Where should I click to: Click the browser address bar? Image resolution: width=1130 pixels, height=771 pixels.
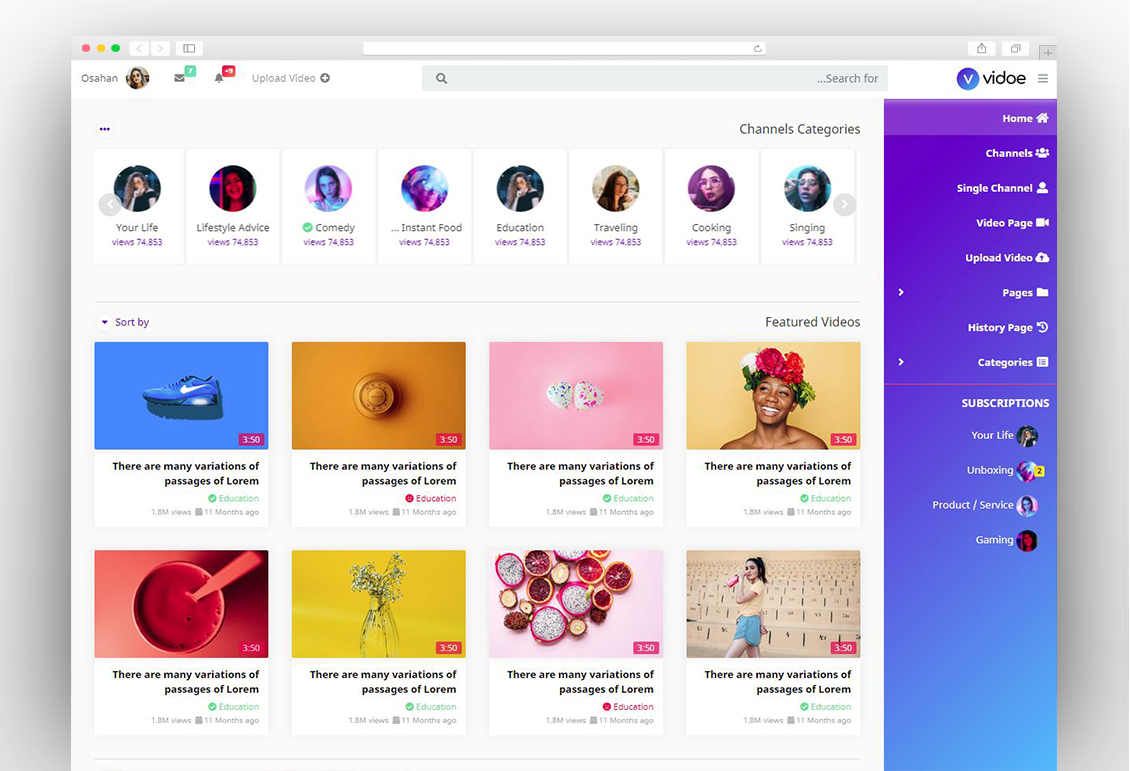coord(564,48)
